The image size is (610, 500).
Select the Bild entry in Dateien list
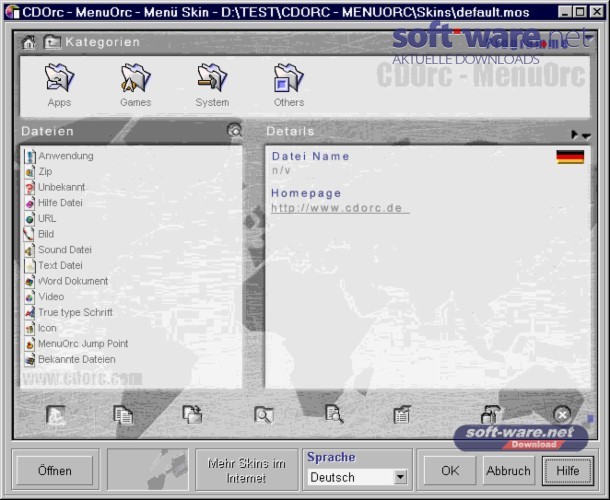click(x=39, y=234)
